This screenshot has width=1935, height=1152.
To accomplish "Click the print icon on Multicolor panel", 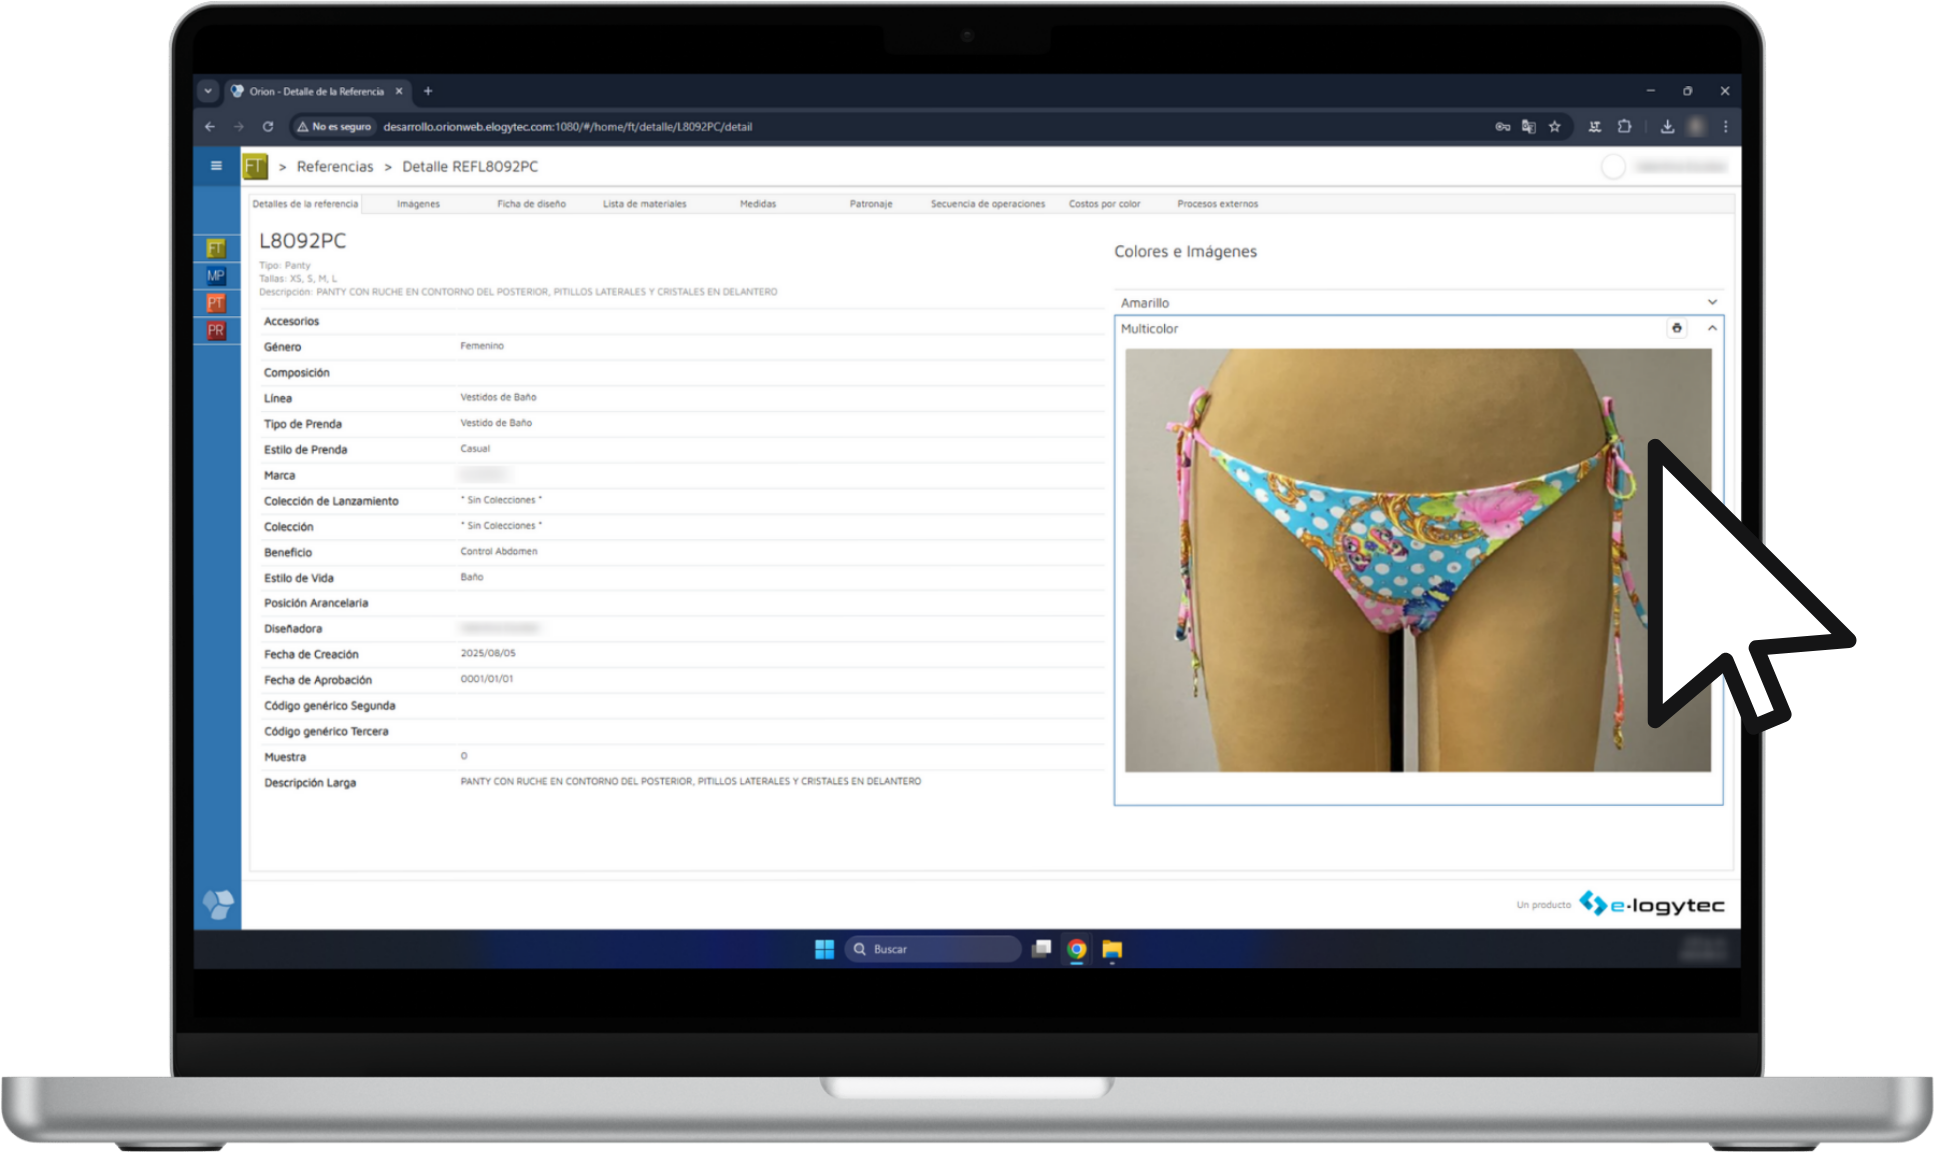I will coord(1677,328).
